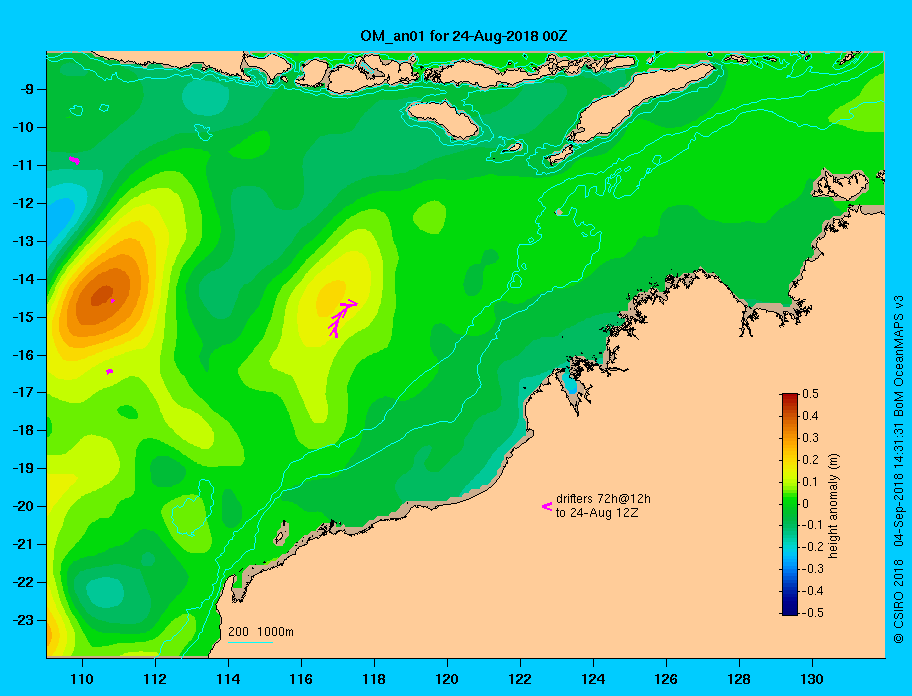
Task: Click the green midpoint of the colorbar at 0
Action: (790, 504)
